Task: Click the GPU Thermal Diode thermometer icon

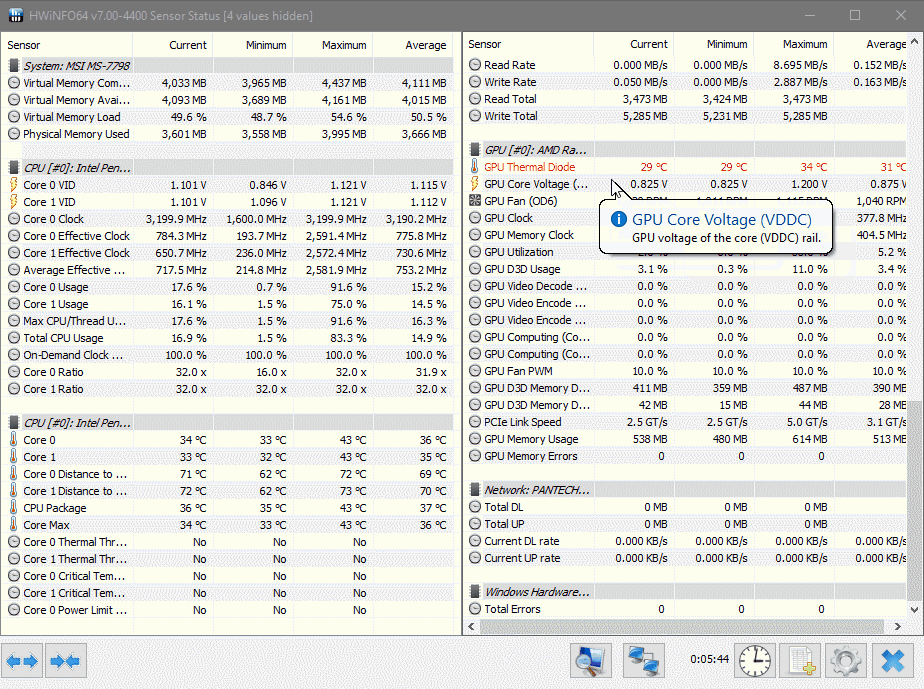Action: tap(474, 167)
